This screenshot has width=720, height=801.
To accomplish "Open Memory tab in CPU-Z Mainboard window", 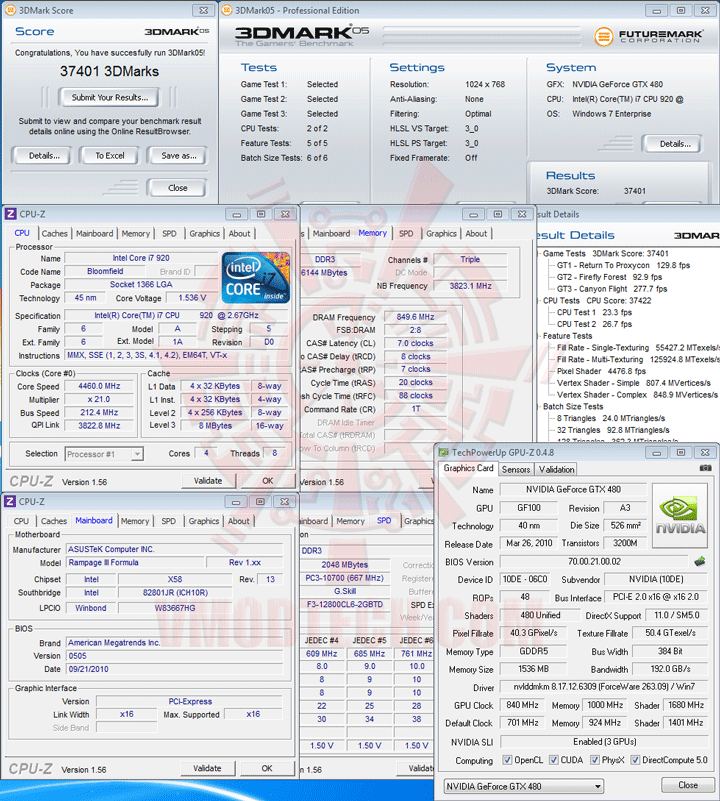I will [135, 521].
